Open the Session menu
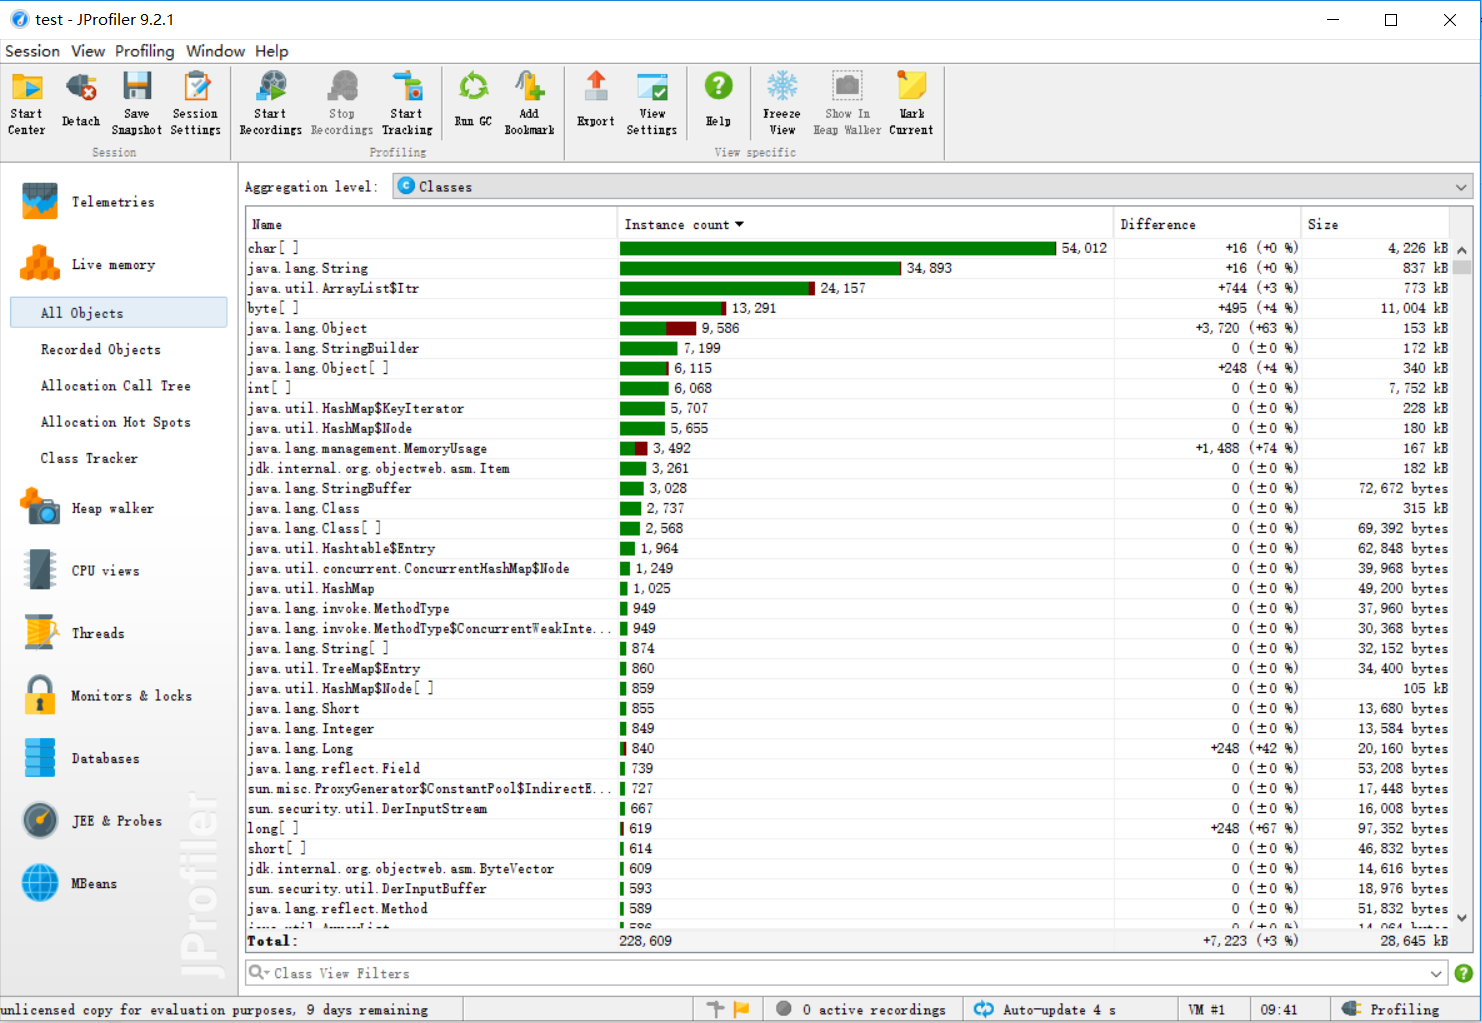This screenshot has height=1023, width=1482. 32,51
